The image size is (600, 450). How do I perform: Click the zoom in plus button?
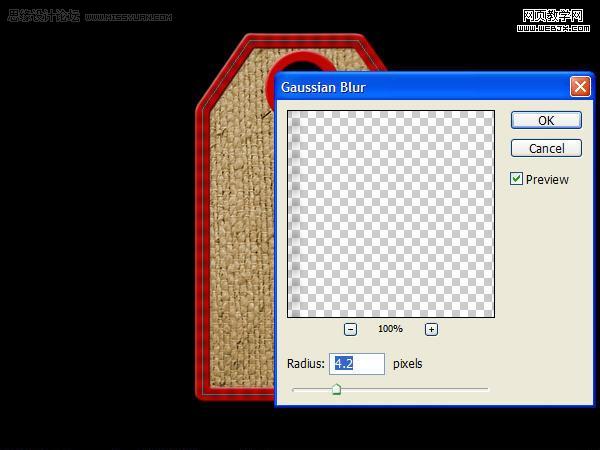click(x=431, y=329)
